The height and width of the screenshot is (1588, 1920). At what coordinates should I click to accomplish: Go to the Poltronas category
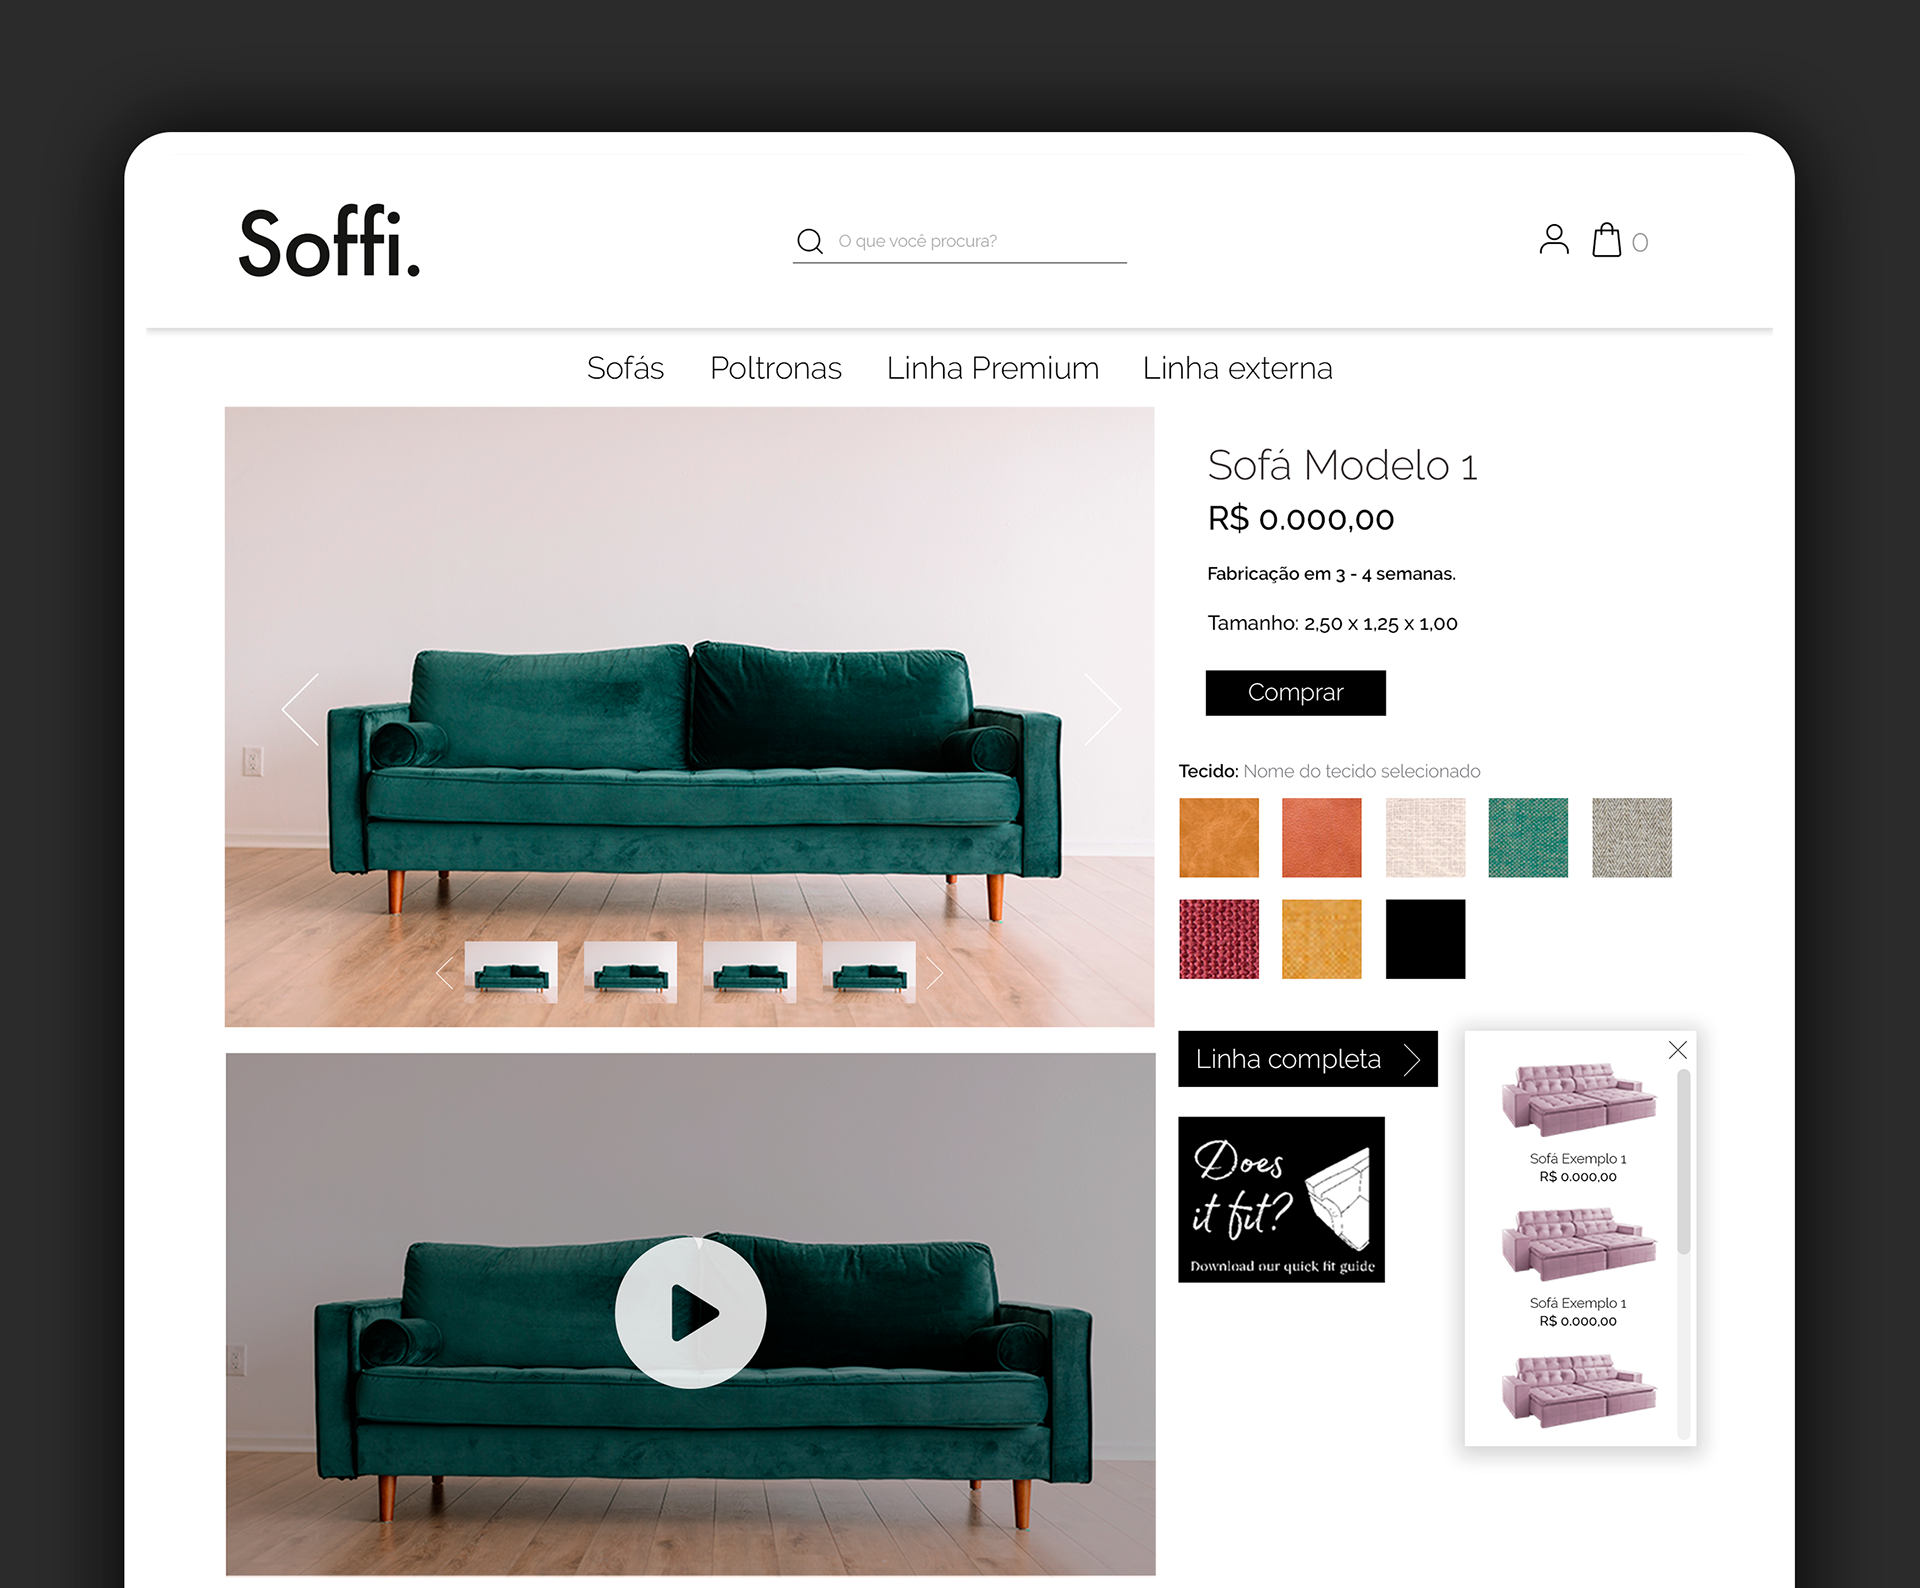click(775, 368)
